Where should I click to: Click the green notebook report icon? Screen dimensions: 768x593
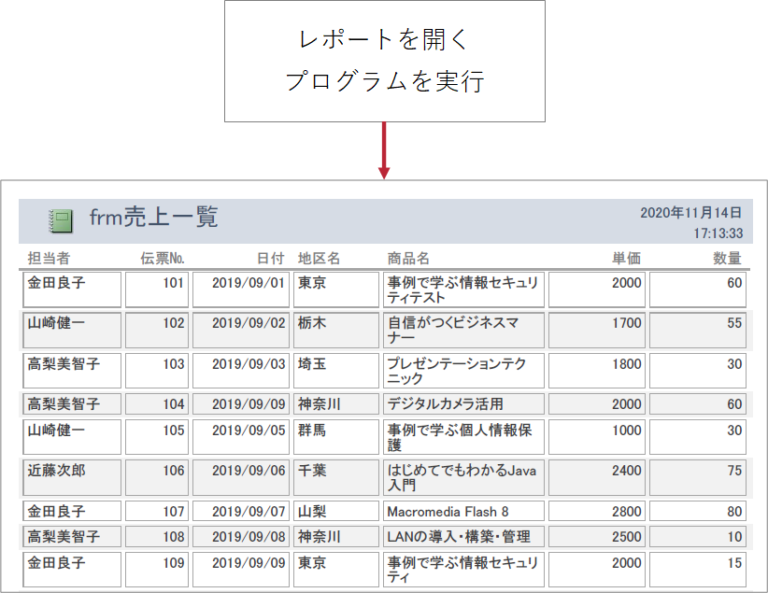(61, 221)
